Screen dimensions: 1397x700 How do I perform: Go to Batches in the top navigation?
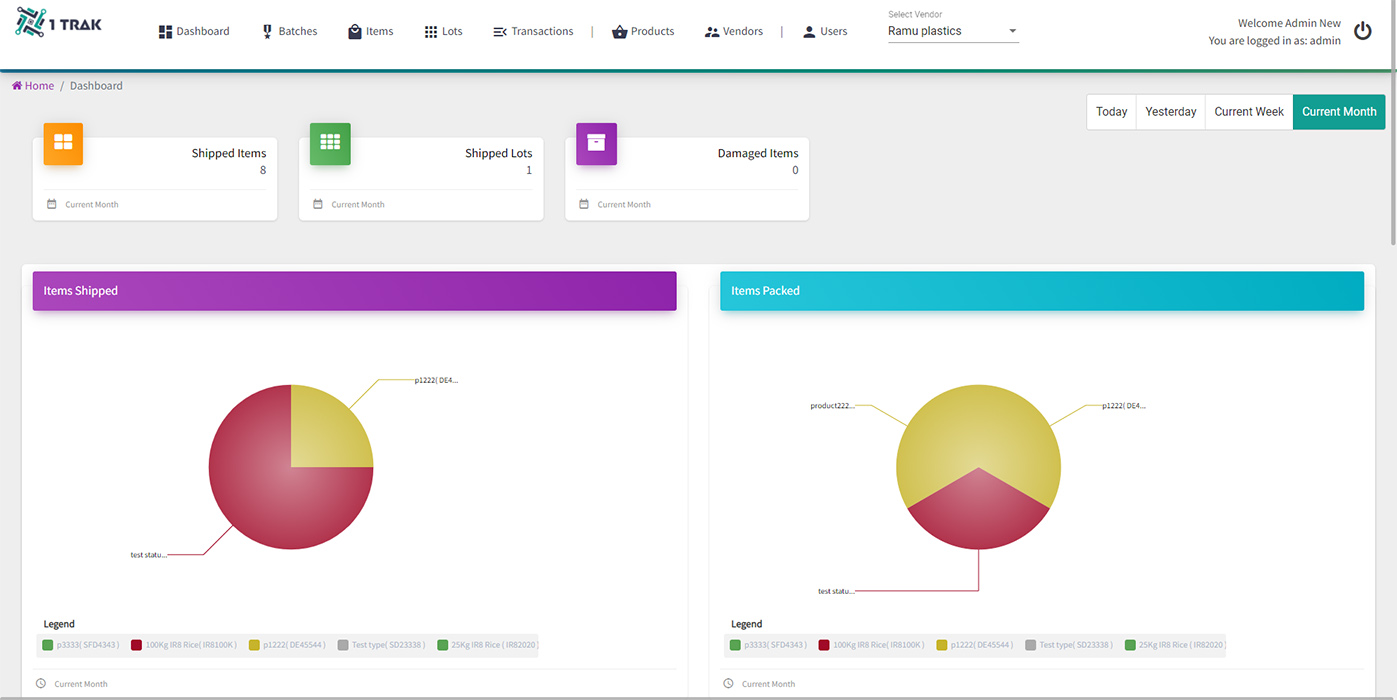(x=289, y=32)
